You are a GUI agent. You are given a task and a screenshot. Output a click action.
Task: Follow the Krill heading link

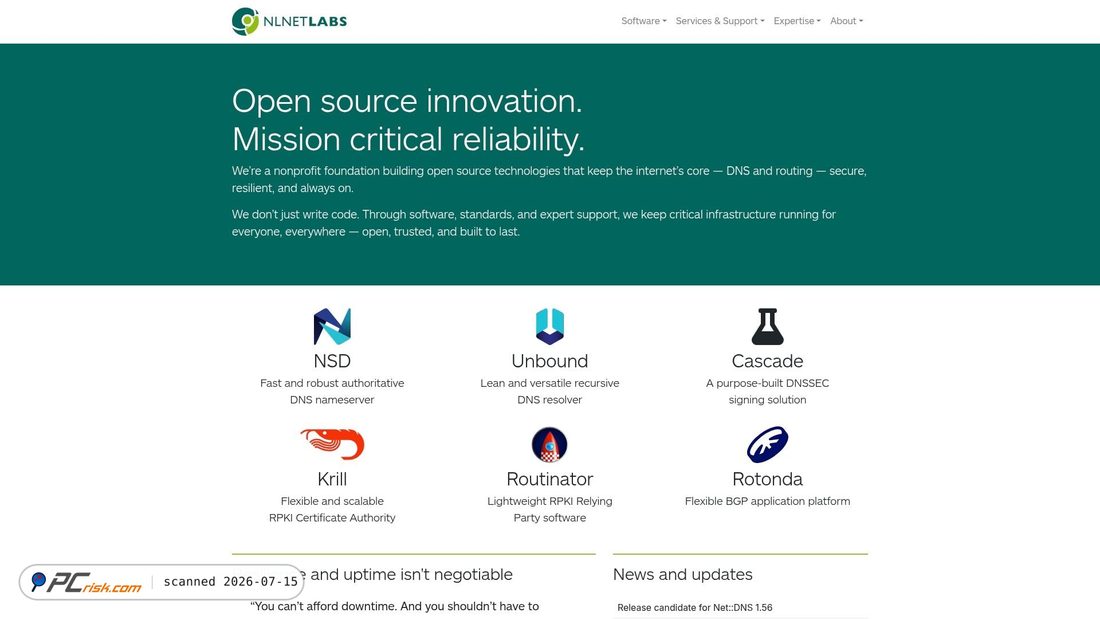[x=332, y=479]
